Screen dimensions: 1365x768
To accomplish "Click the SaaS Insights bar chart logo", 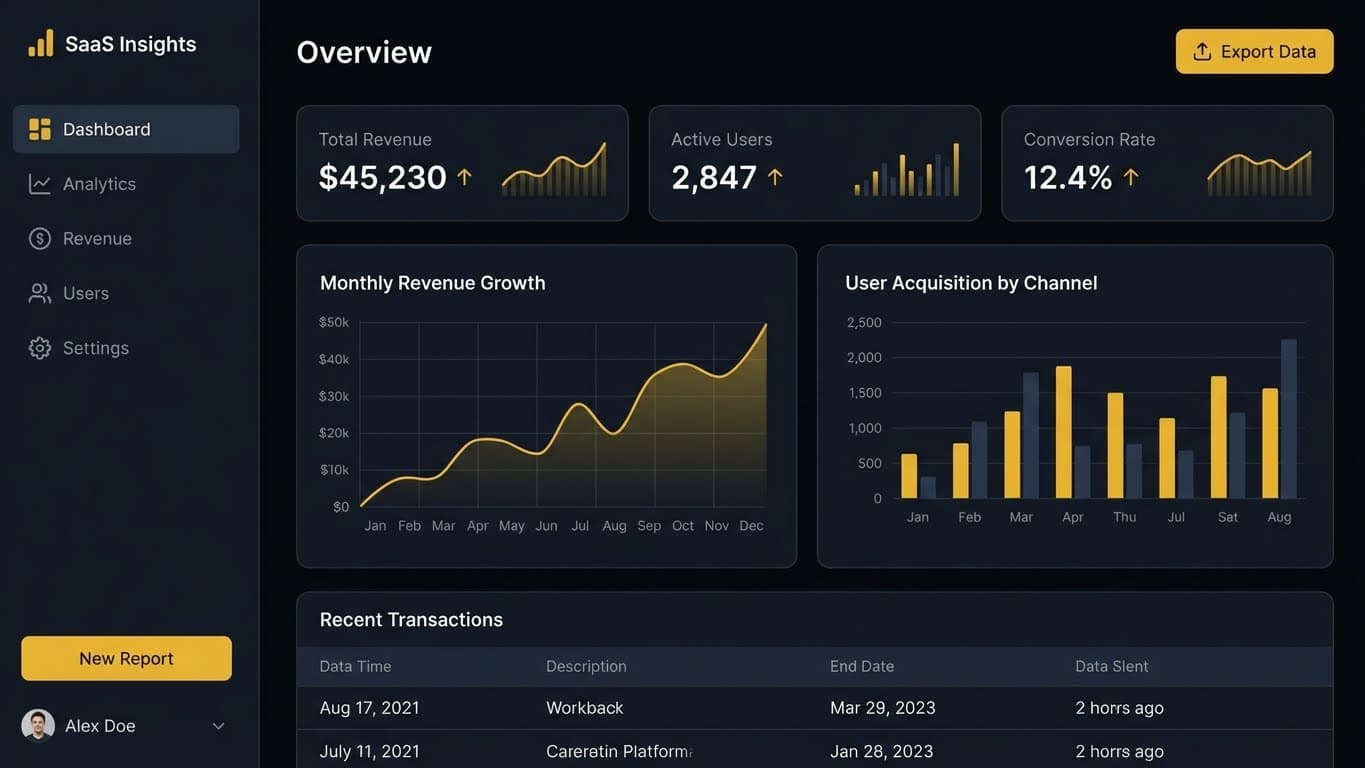I will (x=40, y=43).
